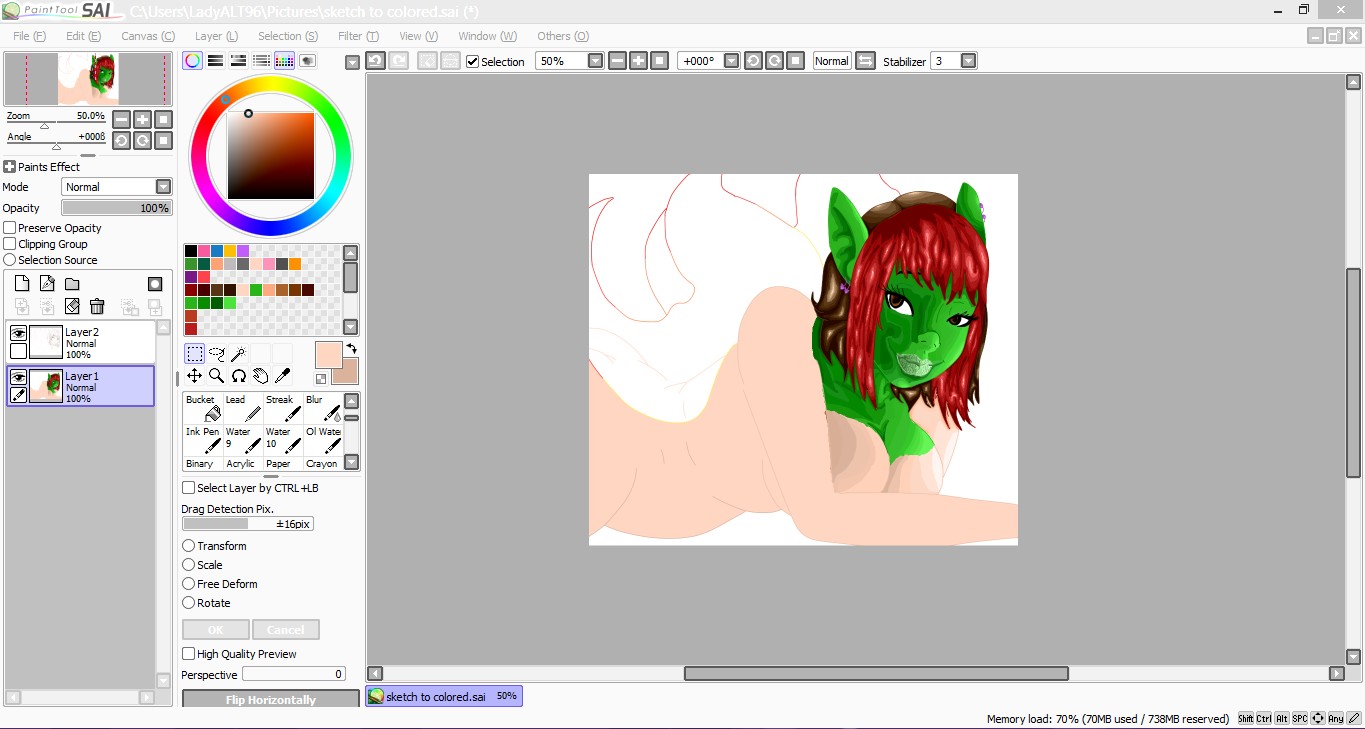Select the Ink Pen brush
The image size is (1365, 729).
pos(202,440)
